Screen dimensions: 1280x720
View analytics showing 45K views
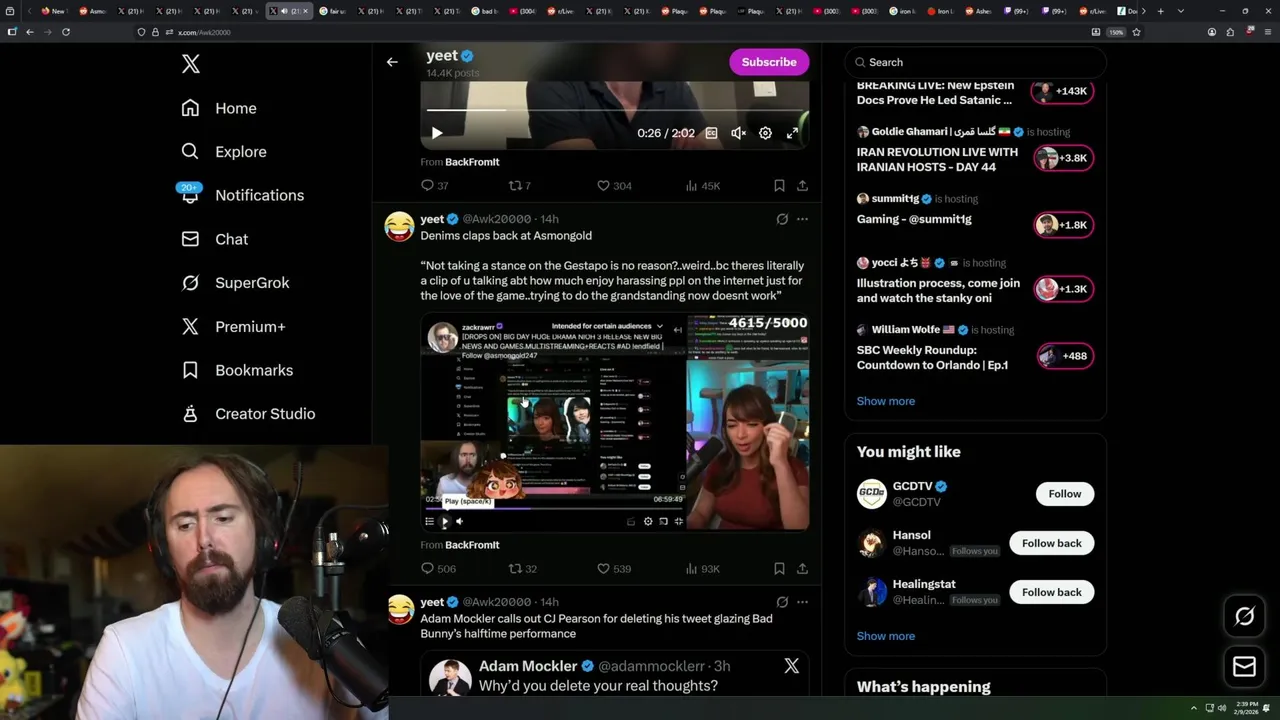(703, 186)
